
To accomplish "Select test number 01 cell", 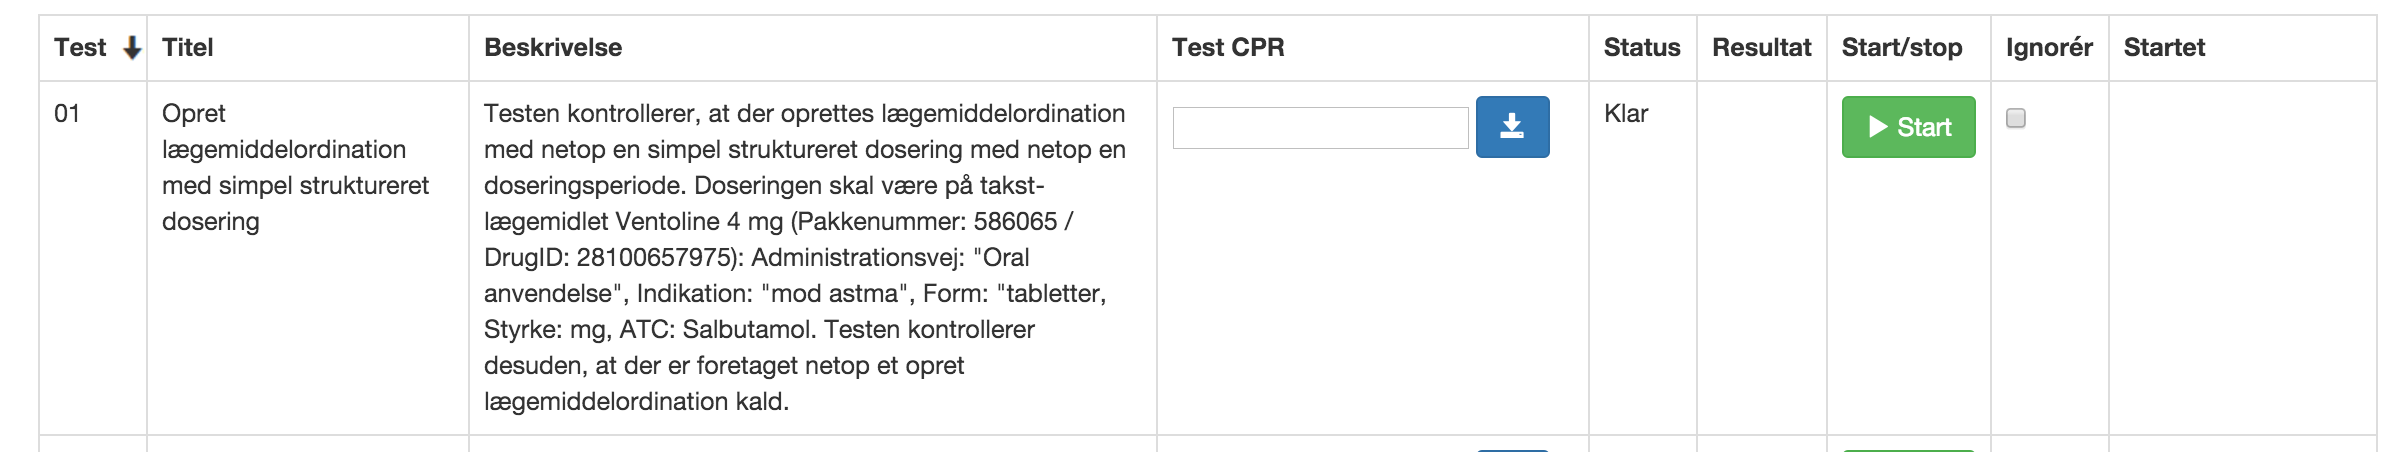I will 67,114.
